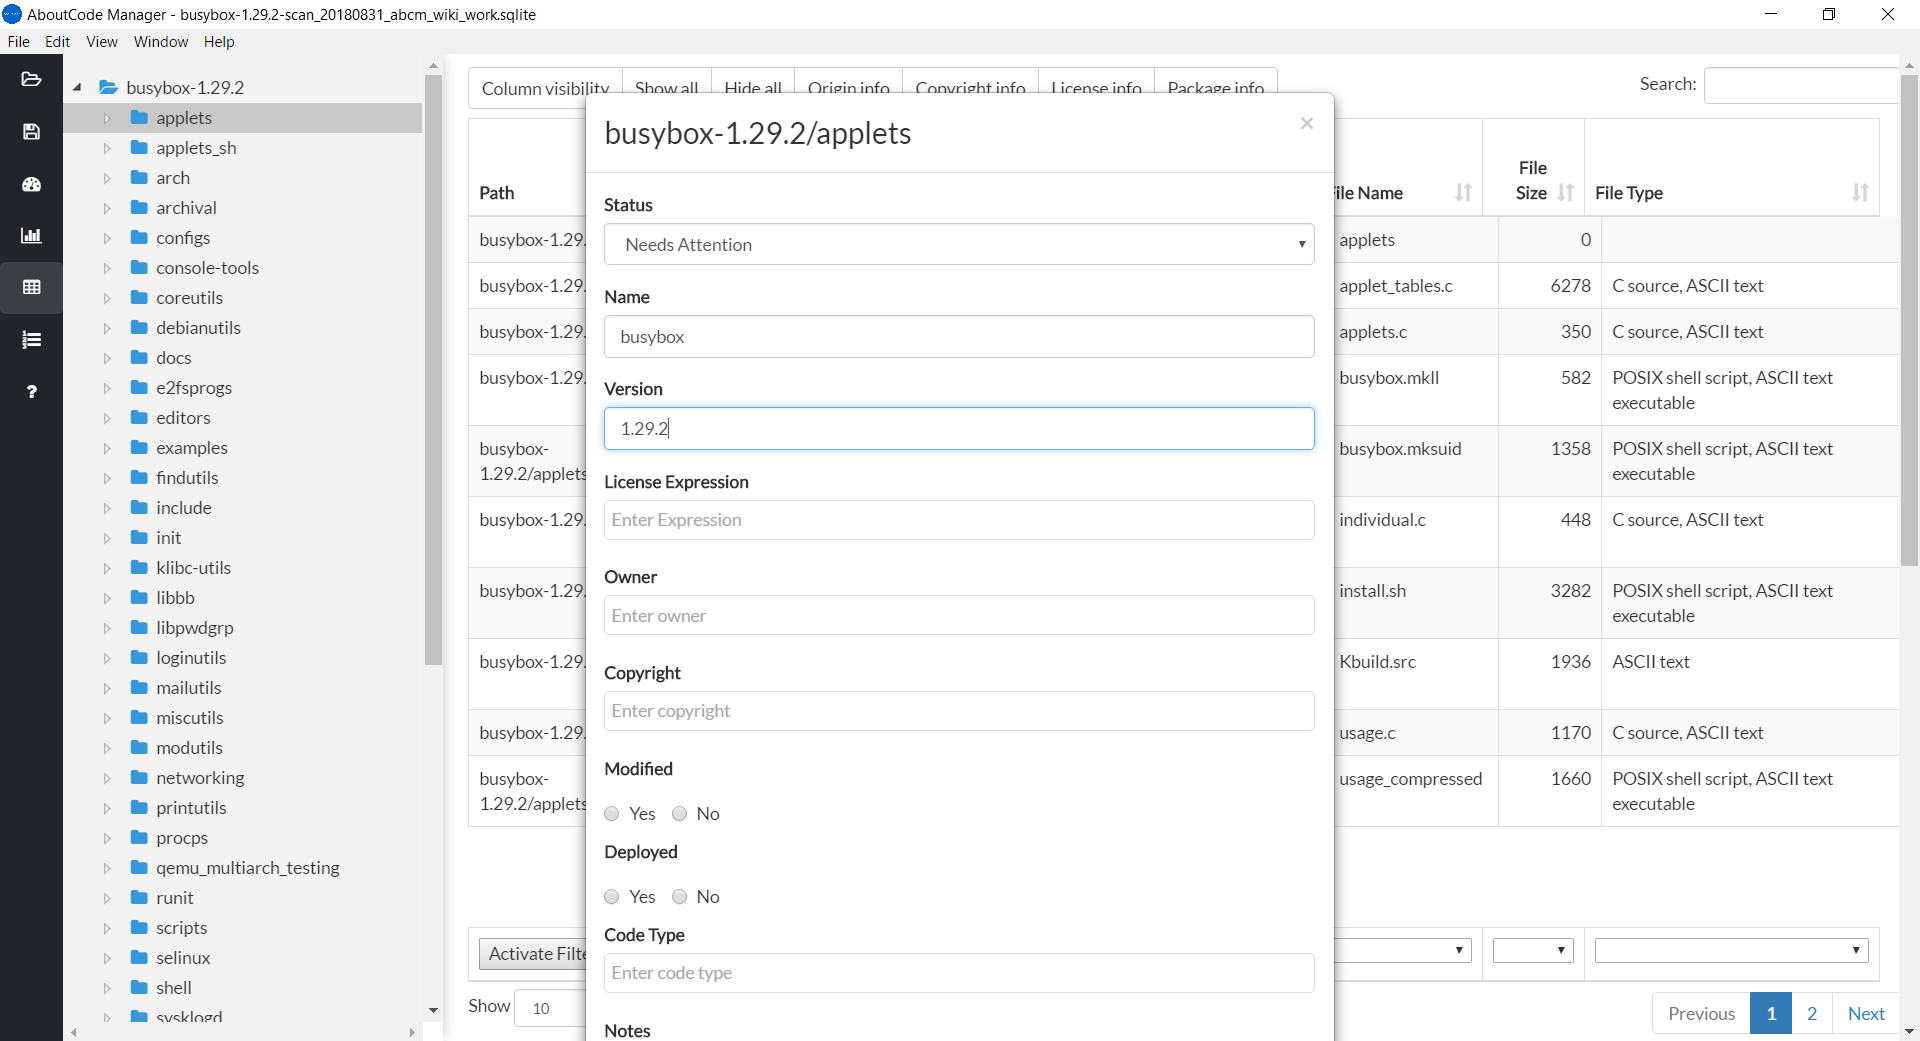This screenshot has width=1920, height=1041.
Task: Show Origin info columns
Action: (849, 82)
